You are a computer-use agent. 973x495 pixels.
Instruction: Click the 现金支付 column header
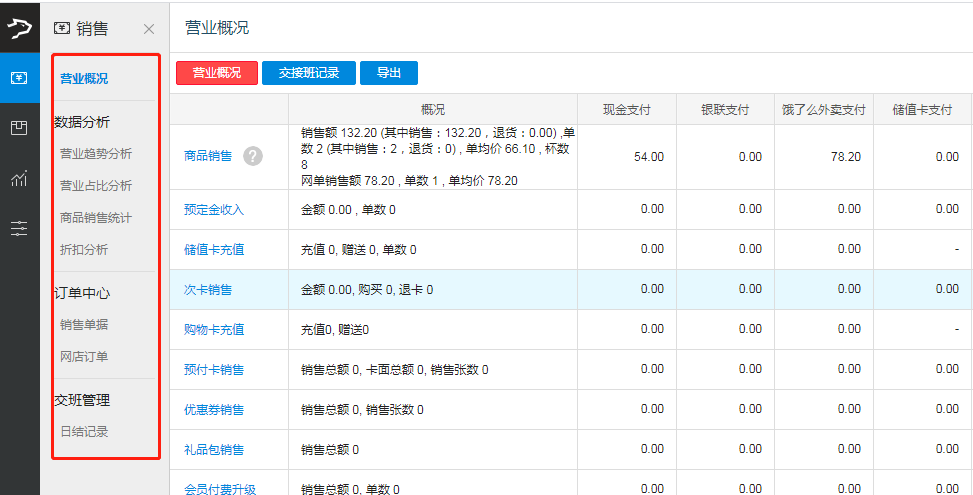tap(627, 110)
